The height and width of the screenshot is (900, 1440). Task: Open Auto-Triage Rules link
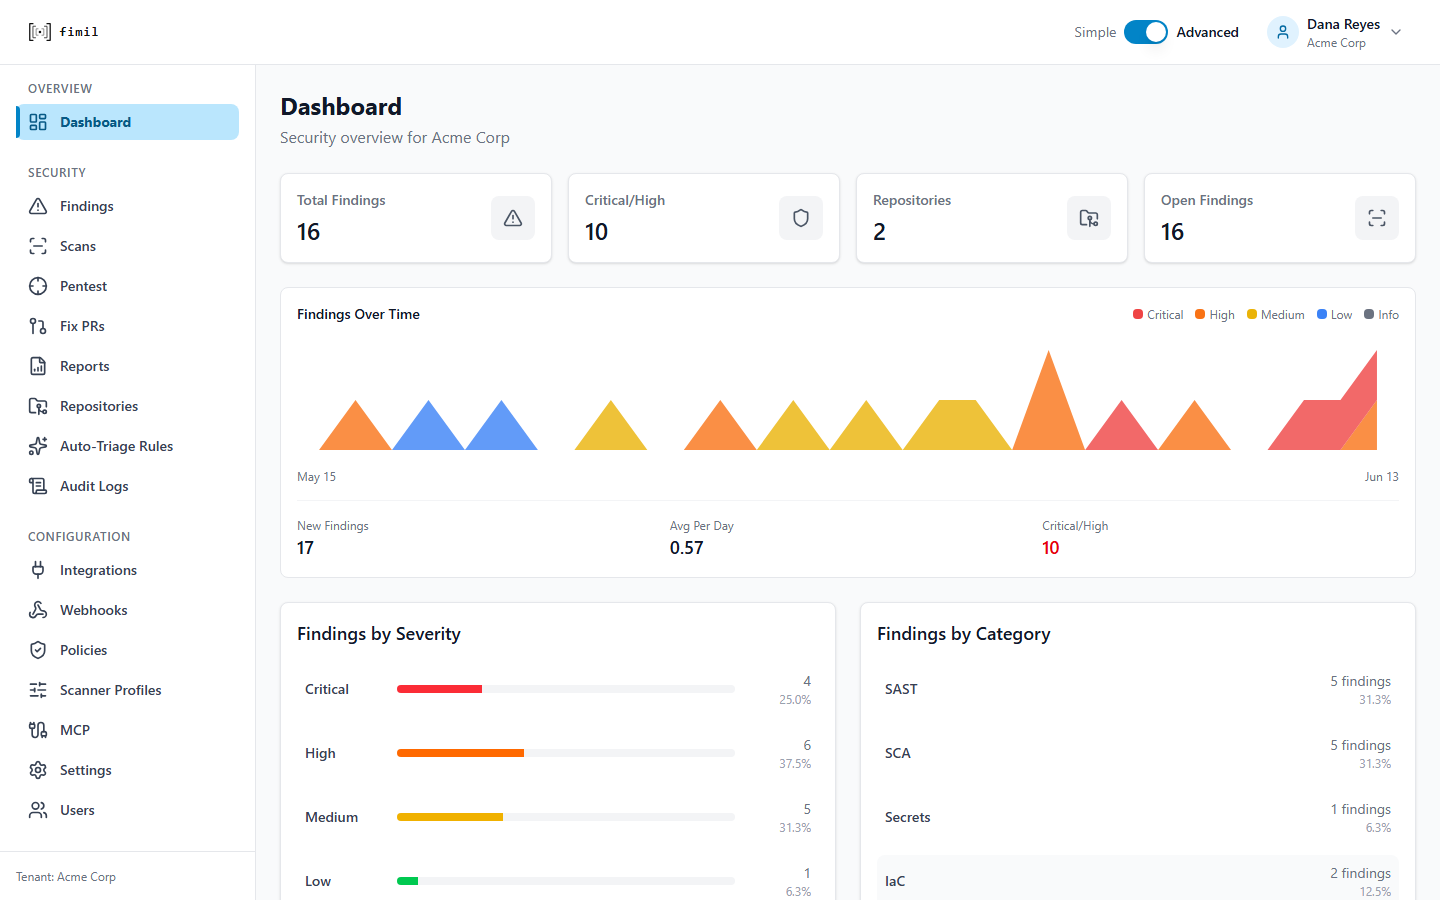pyautogui.click(x=128, y=446)
